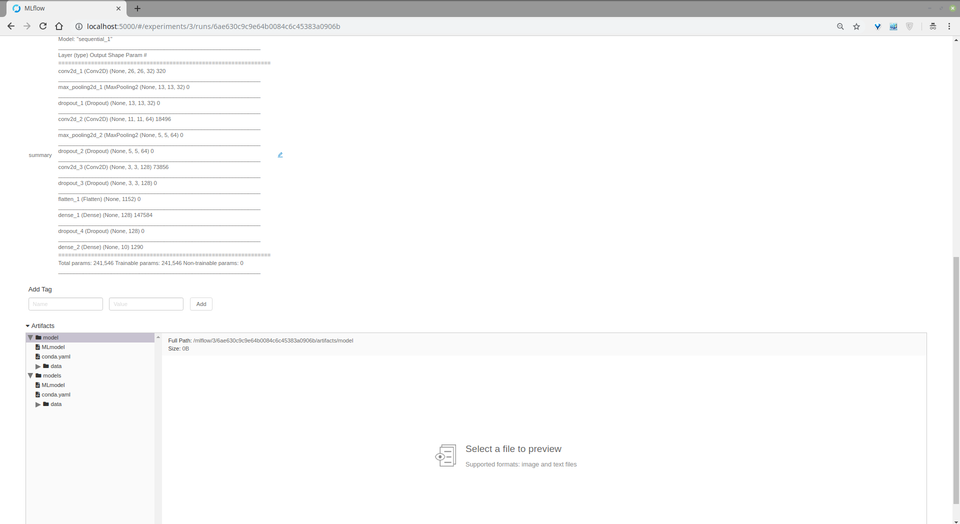This screenshot has height=524, width=960.
Task: Click the file preview placeholder icon
Action: pos(446,455)
